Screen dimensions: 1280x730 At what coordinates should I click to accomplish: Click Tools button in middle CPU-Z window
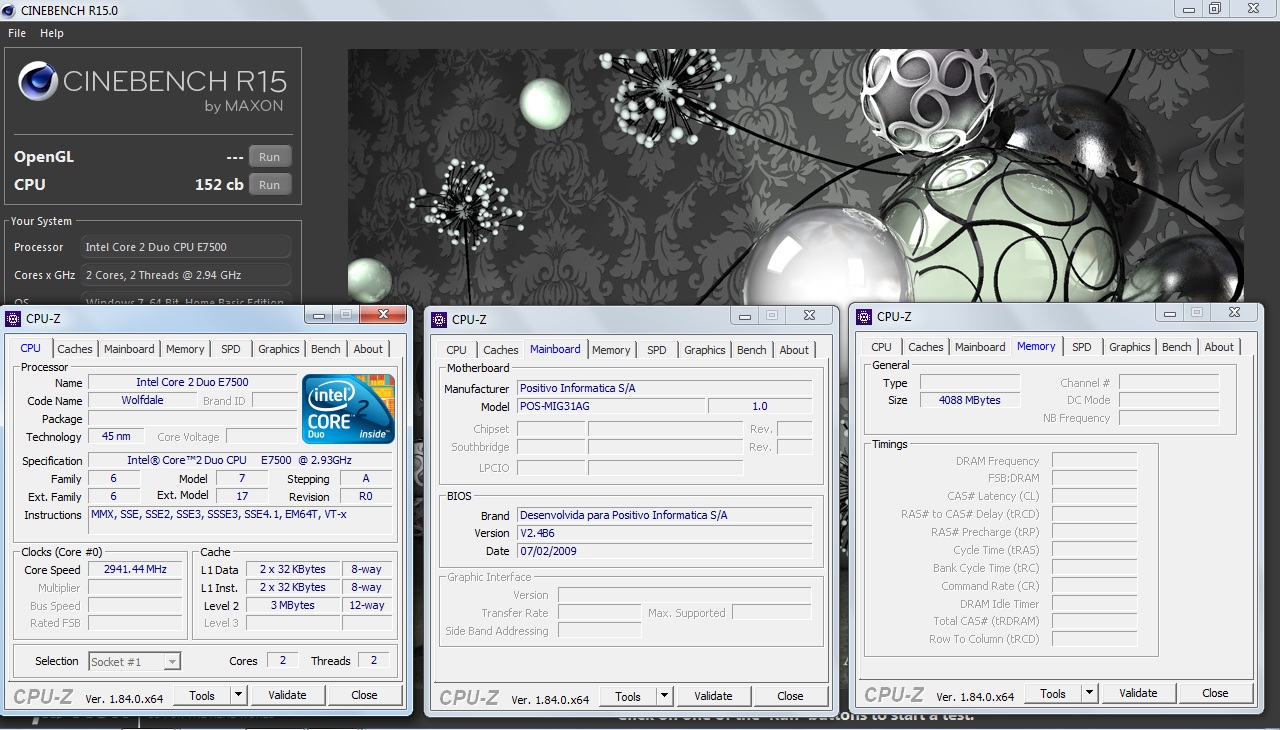[x=628, y=696]
